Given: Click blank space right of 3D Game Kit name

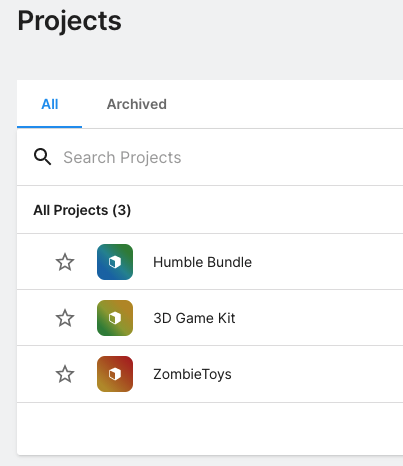Looking at the screenshot, I should point(320,318).
